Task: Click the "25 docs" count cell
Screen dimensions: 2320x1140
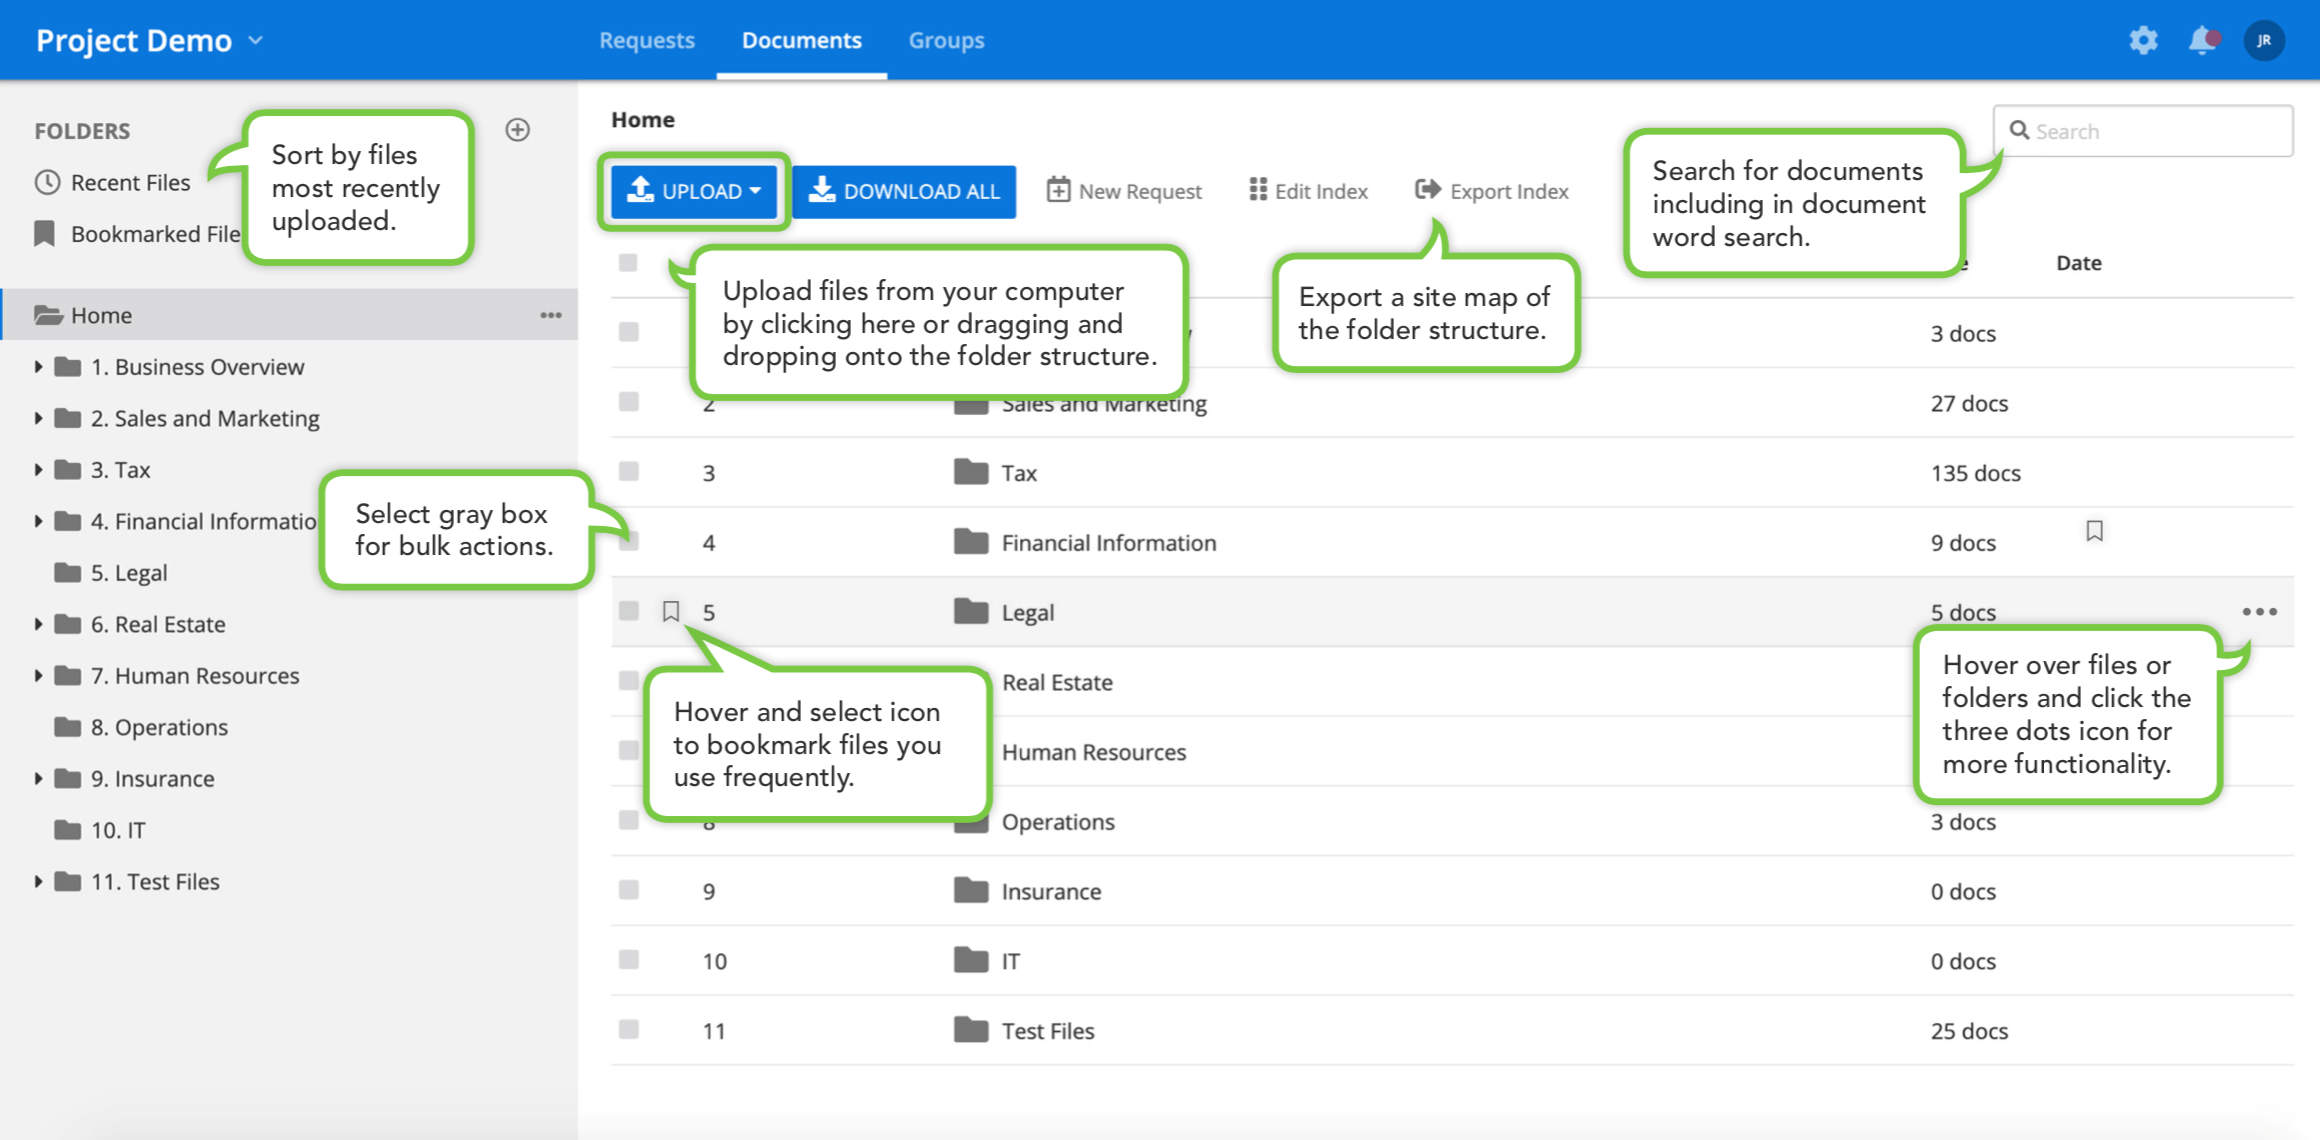Action: 1969,1031
